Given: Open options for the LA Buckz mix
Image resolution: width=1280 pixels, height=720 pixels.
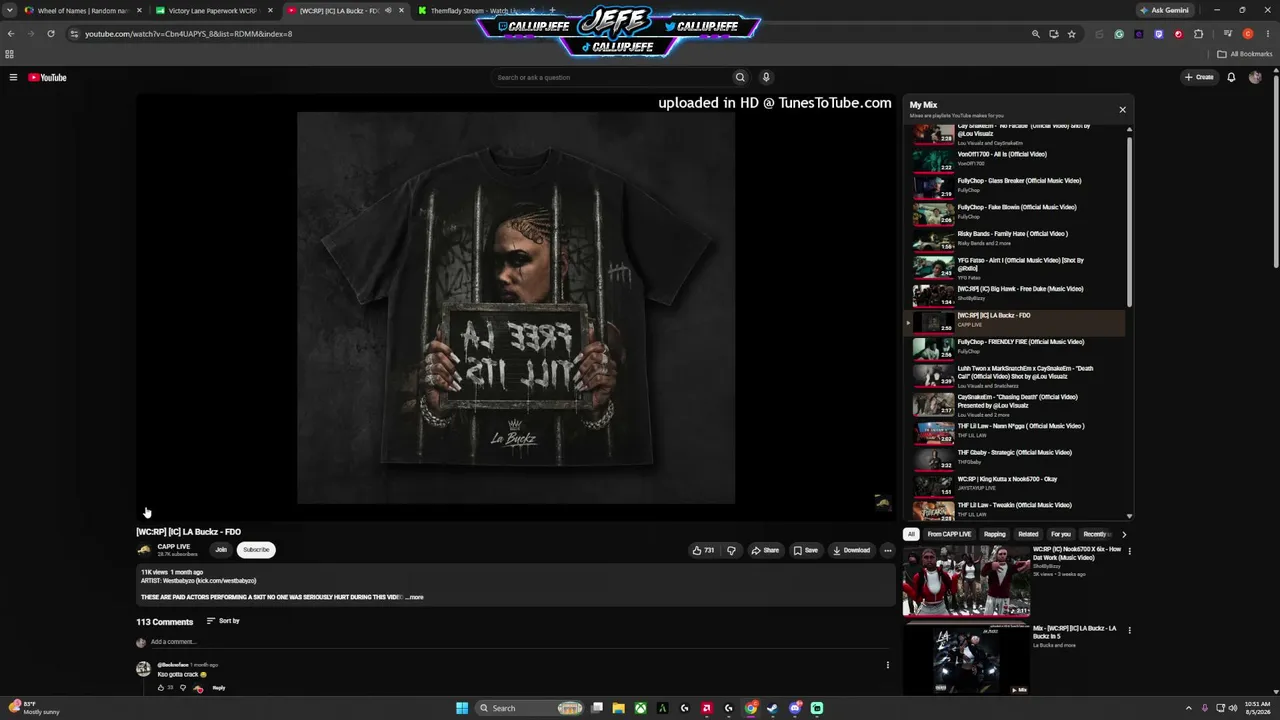Looking at the screenshot, I should click(1129, 630).
